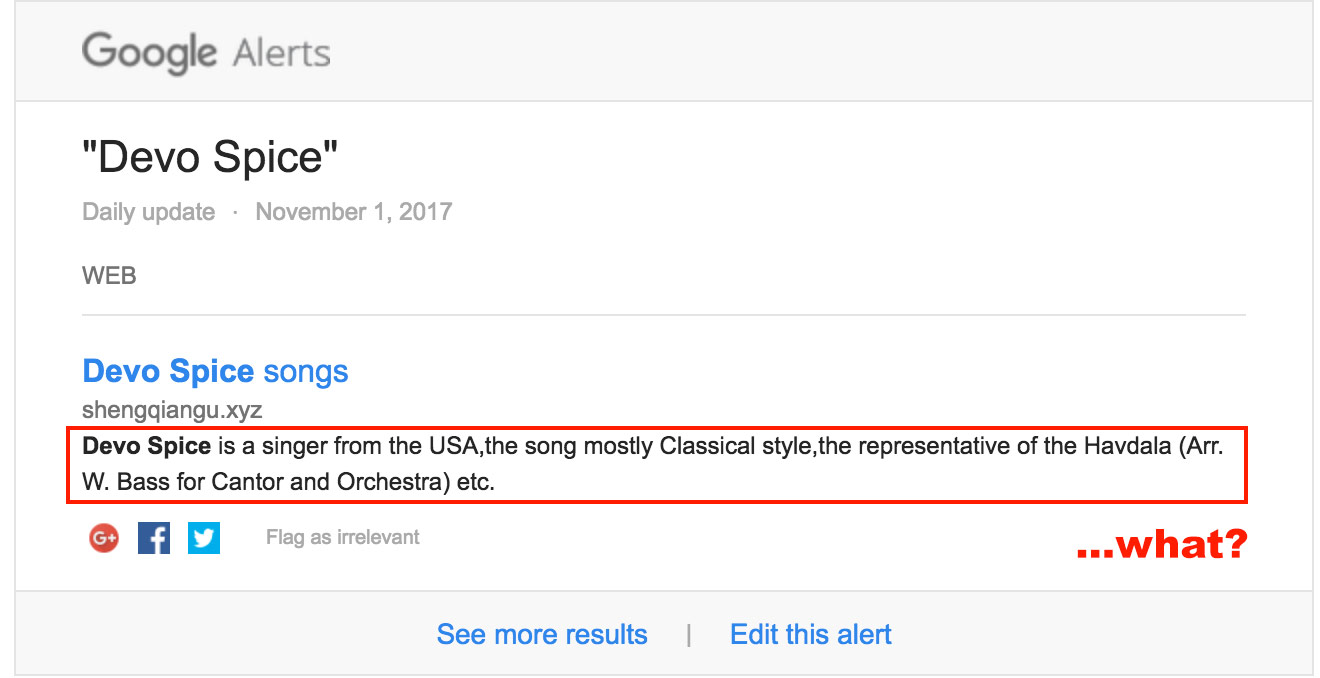Open the "Devo Spice songs" result link

(215, 372)
